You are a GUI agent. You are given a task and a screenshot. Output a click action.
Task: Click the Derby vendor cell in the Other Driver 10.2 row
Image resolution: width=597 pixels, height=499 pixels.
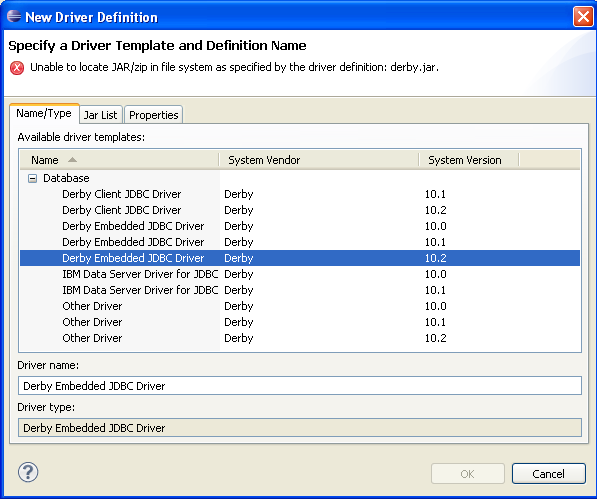239,338
